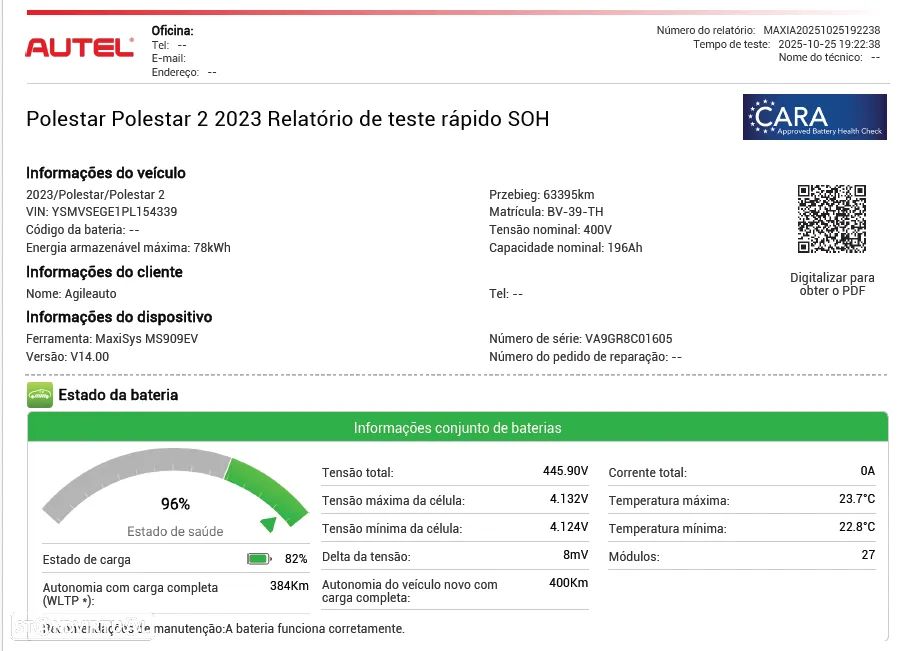Click the minimum temperature 22.8°C
The image size is (910, 651).
pos(857,527)
